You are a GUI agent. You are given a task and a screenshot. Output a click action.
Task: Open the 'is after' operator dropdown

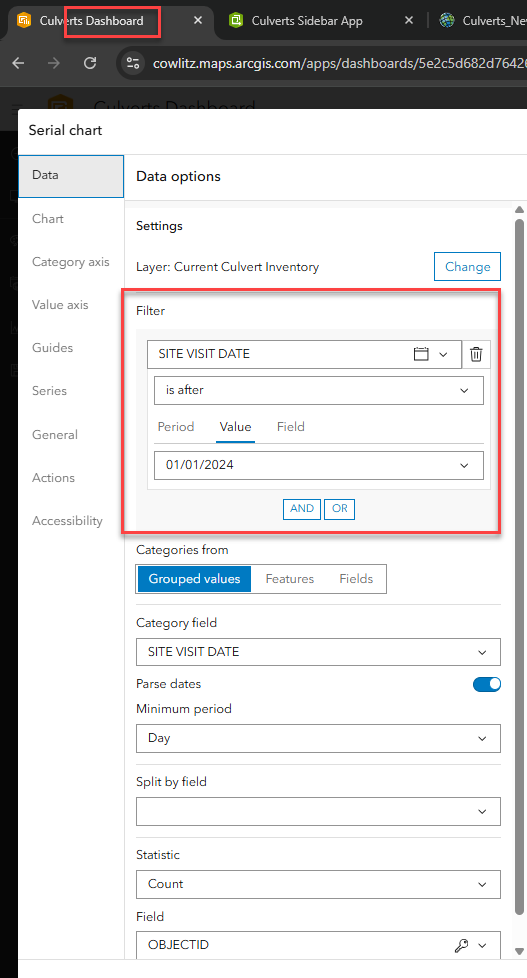pos(319,390)
